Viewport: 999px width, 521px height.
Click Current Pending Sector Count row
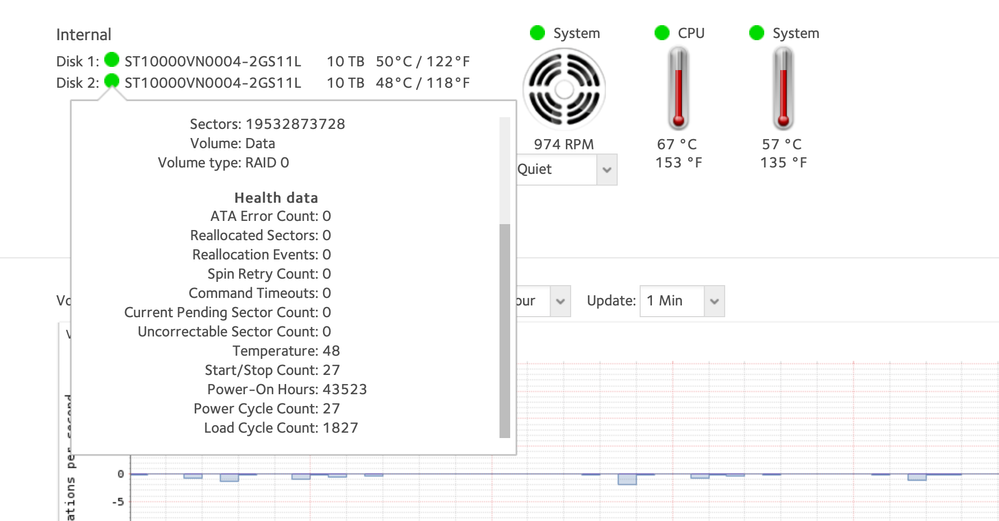pos(227,313)
